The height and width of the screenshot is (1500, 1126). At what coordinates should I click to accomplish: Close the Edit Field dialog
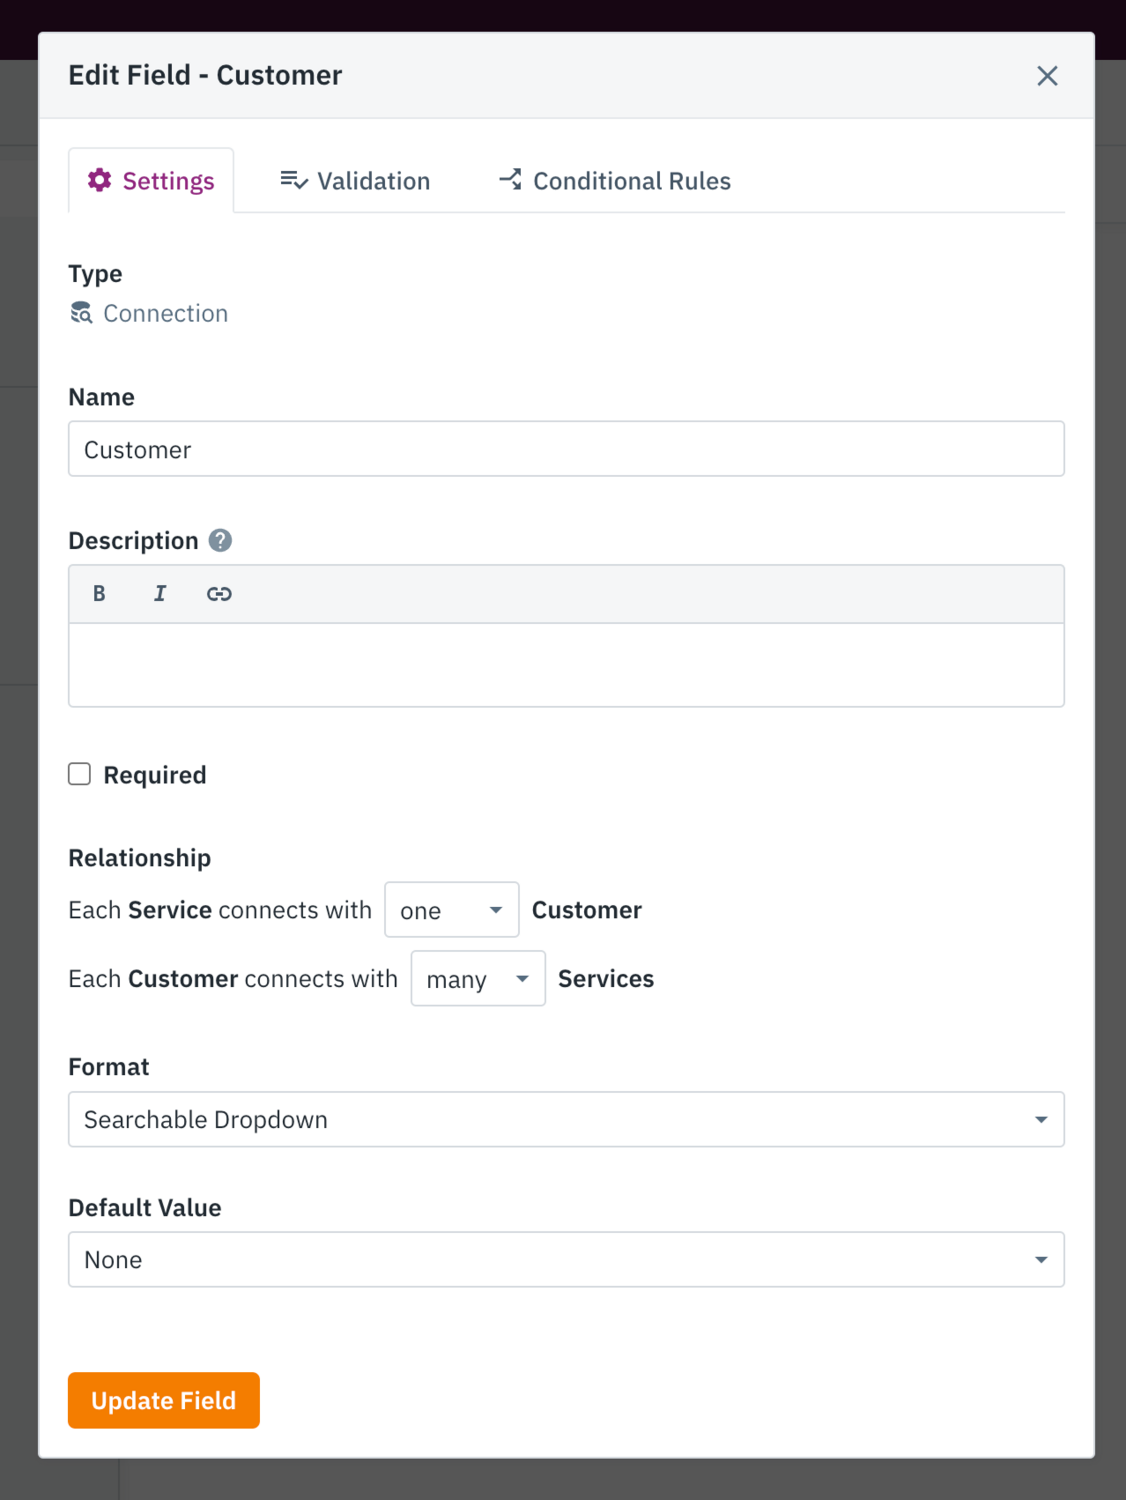(x=1047, y=76)
